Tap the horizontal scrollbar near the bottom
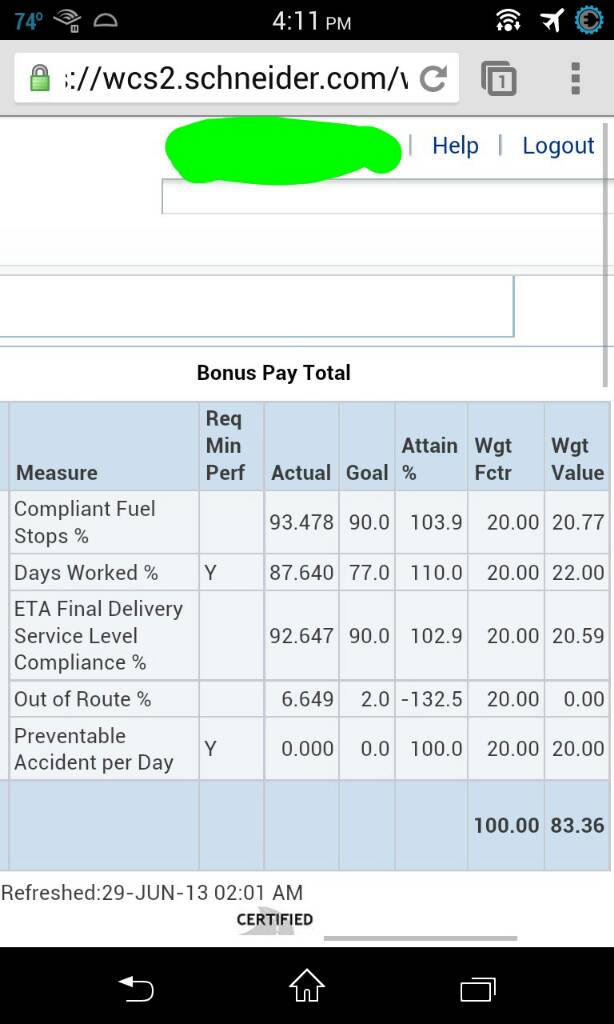The image size is (614, 1024). coord(421,938)
